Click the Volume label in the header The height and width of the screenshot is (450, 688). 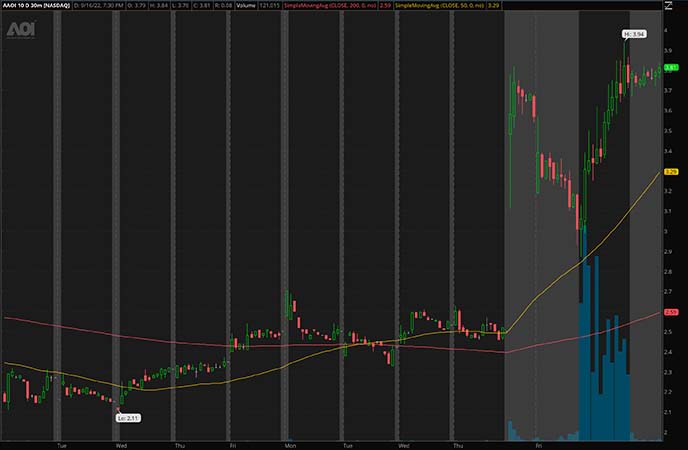246,6
